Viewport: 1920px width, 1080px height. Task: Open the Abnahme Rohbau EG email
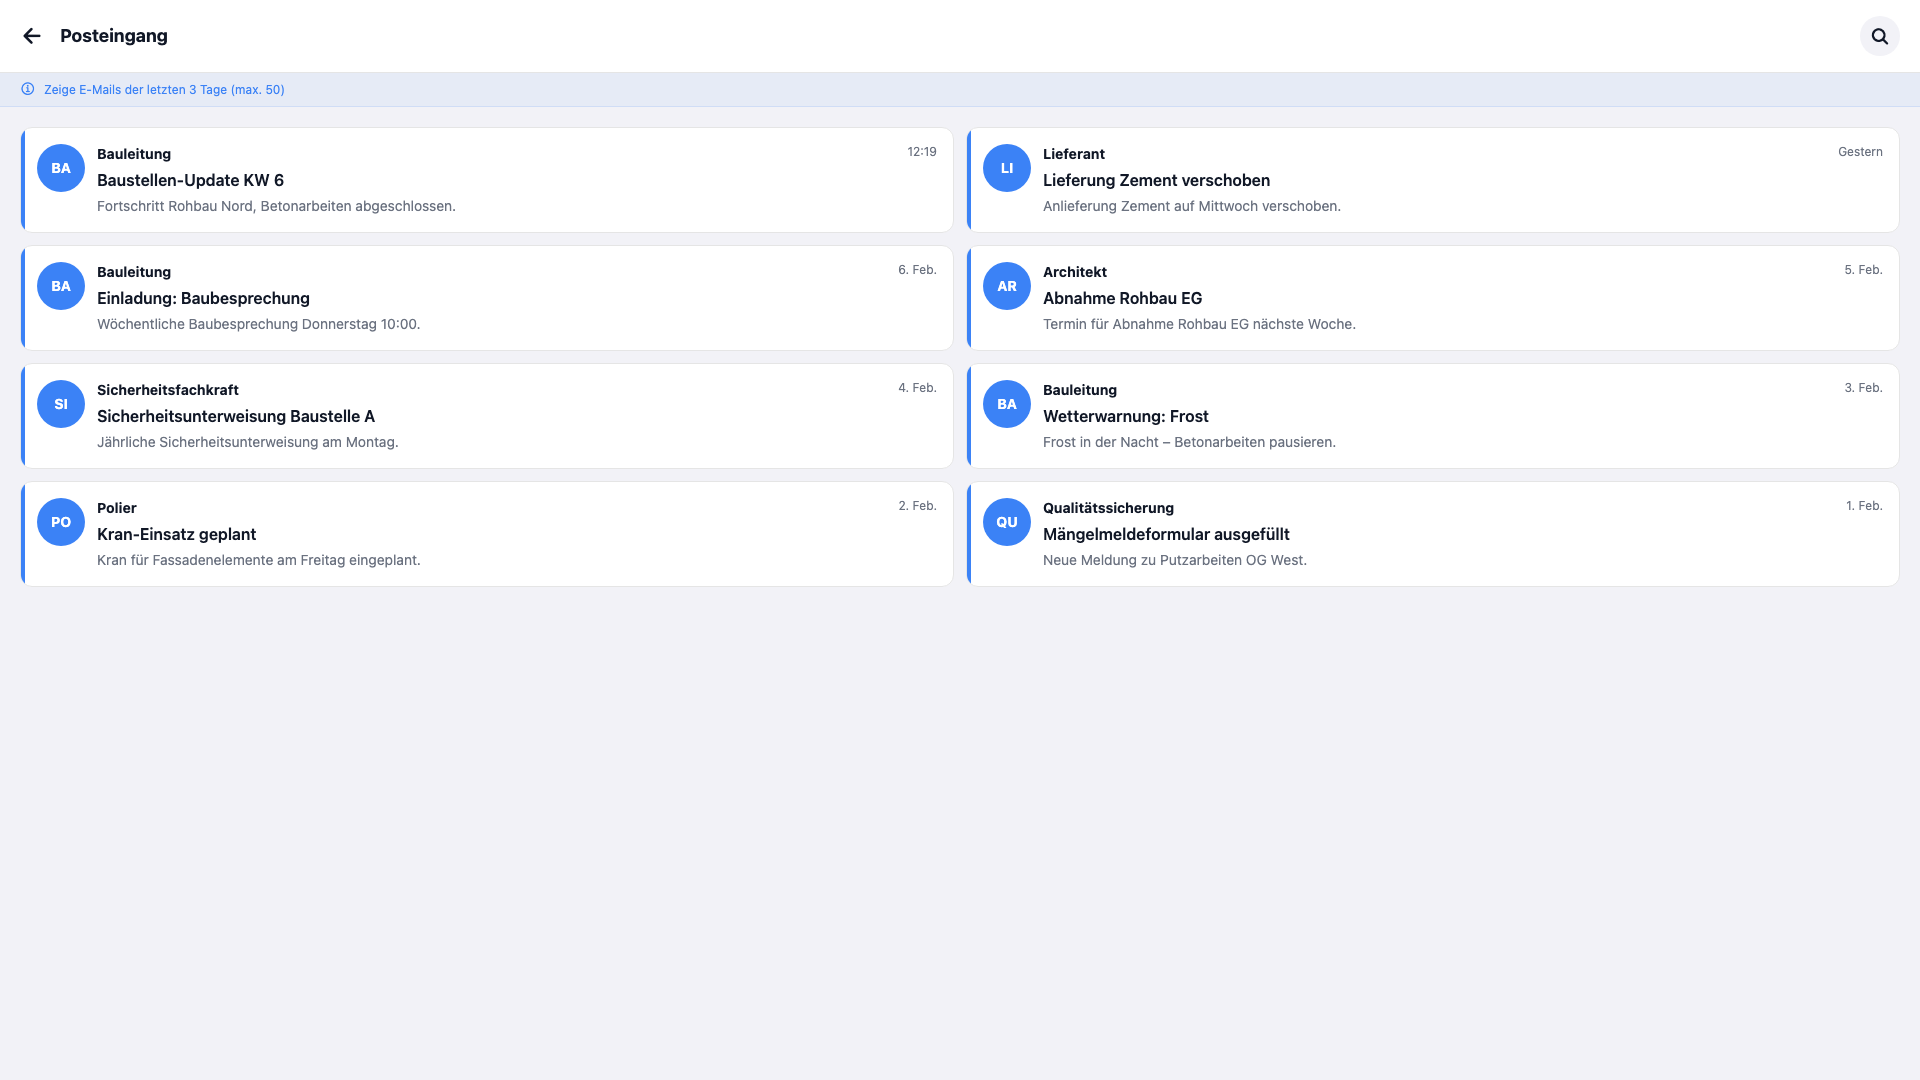(1122, 298)
